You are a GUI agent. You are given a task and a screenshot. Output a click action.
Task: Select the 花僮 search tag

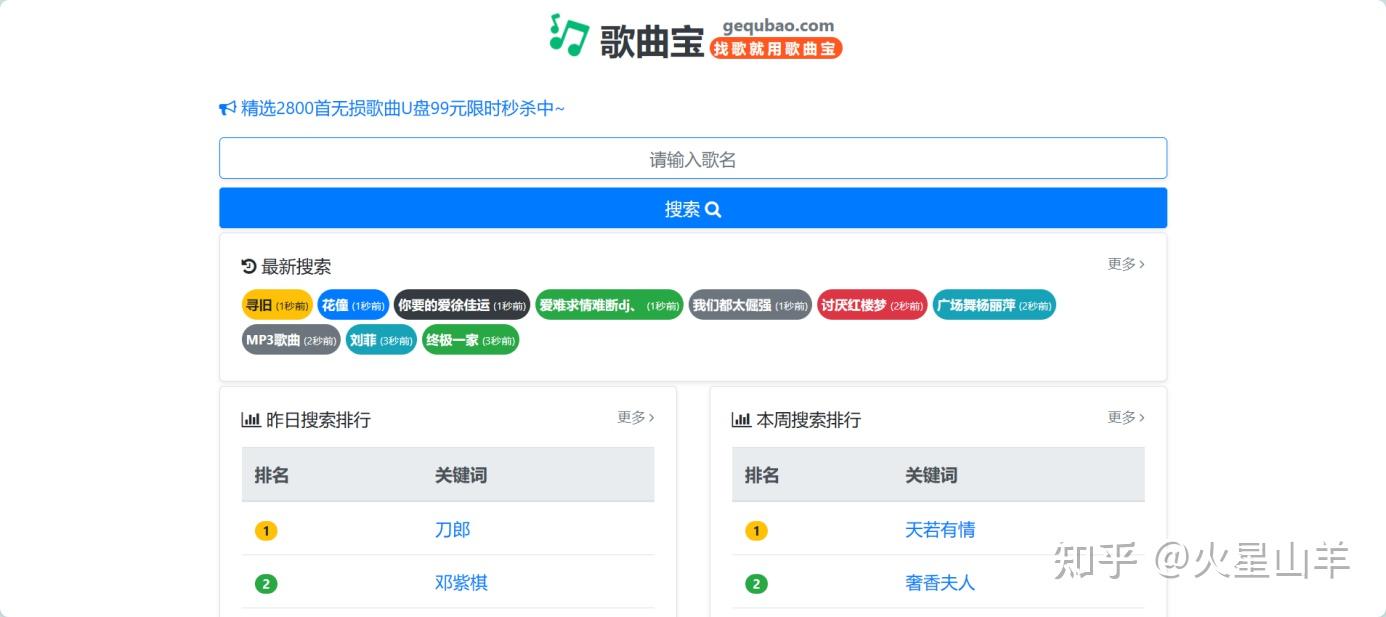click(352, 305)
